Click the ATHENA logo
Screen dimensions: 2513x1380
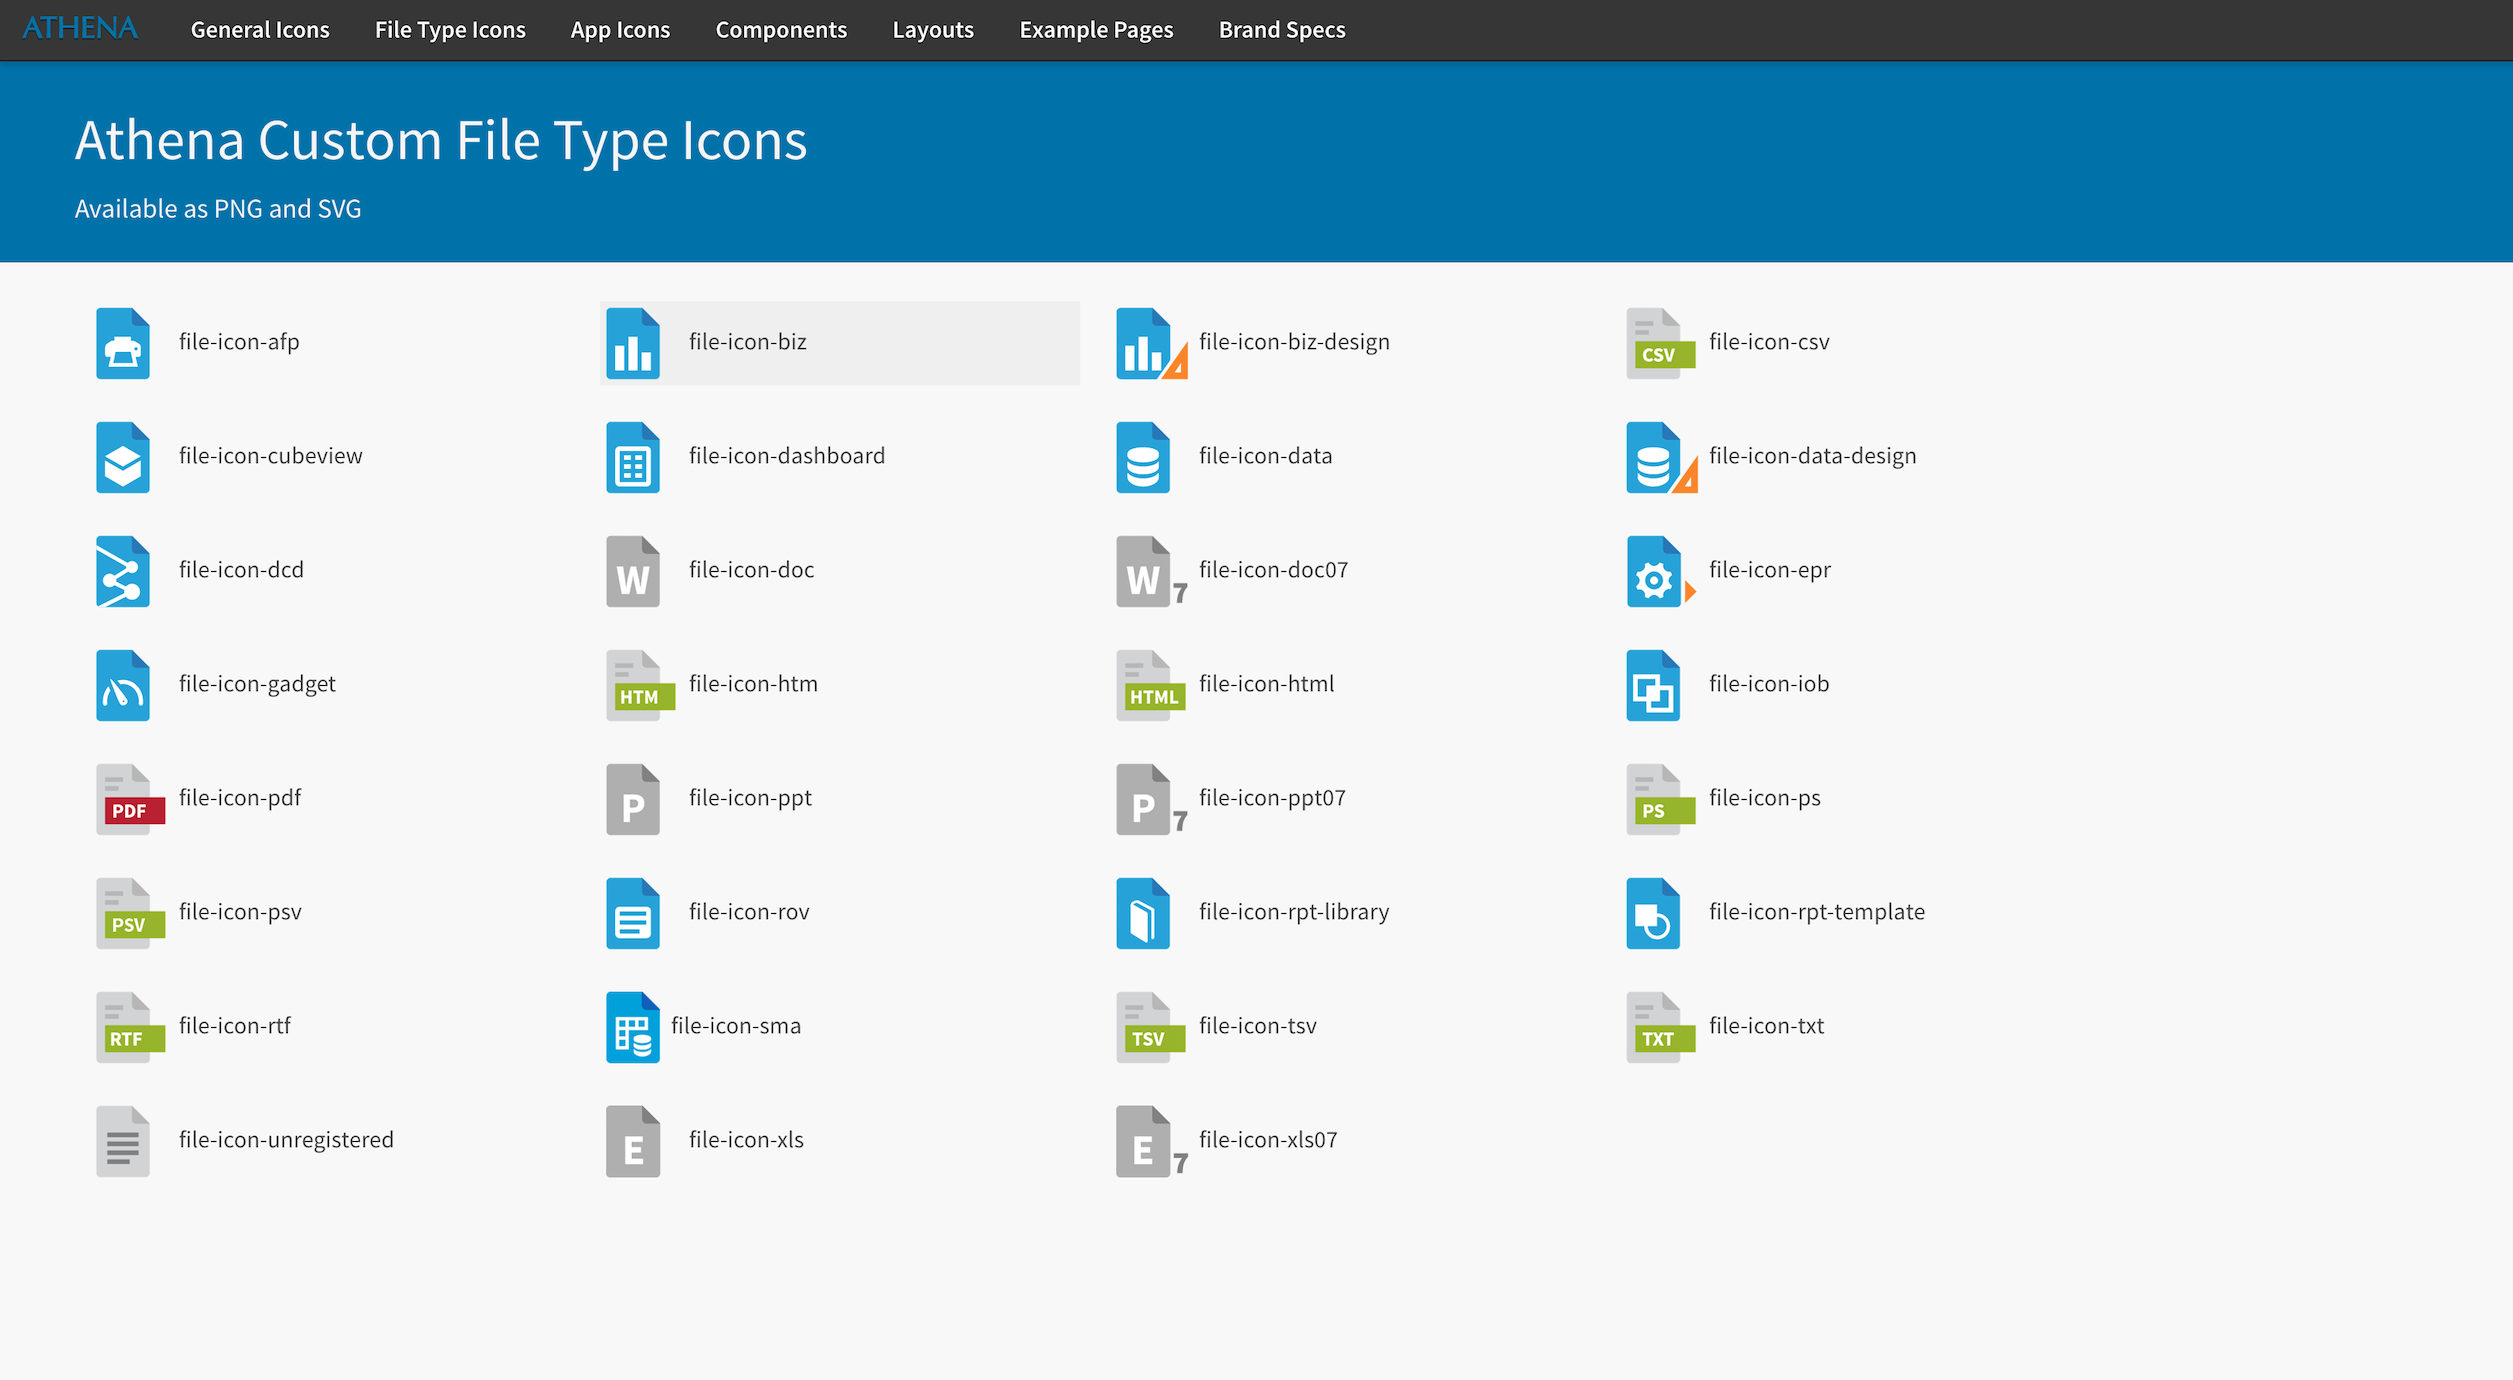click(79, 28)
